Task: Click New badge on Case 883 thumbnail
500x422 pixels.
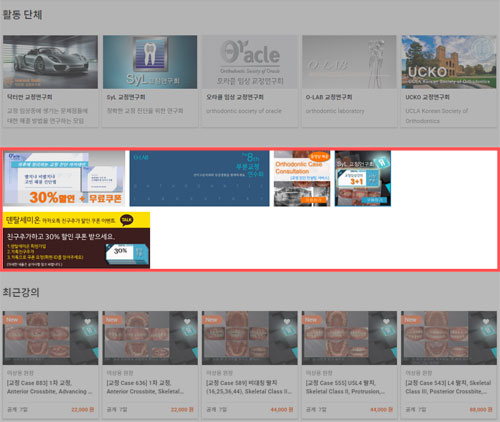Action: (12, 319)
